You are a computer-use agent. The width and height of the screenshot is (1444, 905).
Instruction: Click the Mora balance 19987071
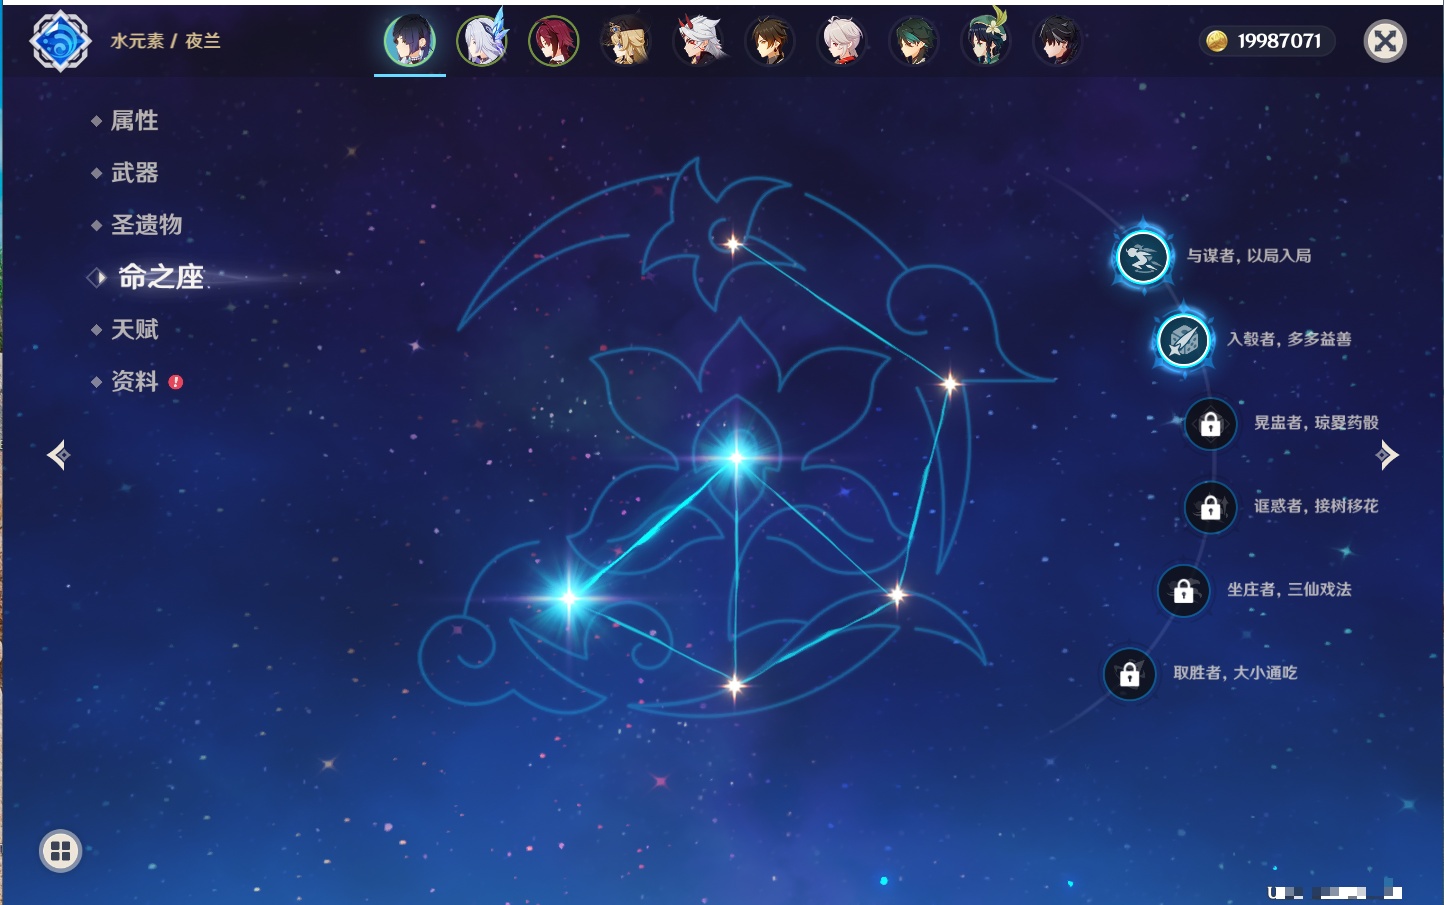coord(1279,41)
